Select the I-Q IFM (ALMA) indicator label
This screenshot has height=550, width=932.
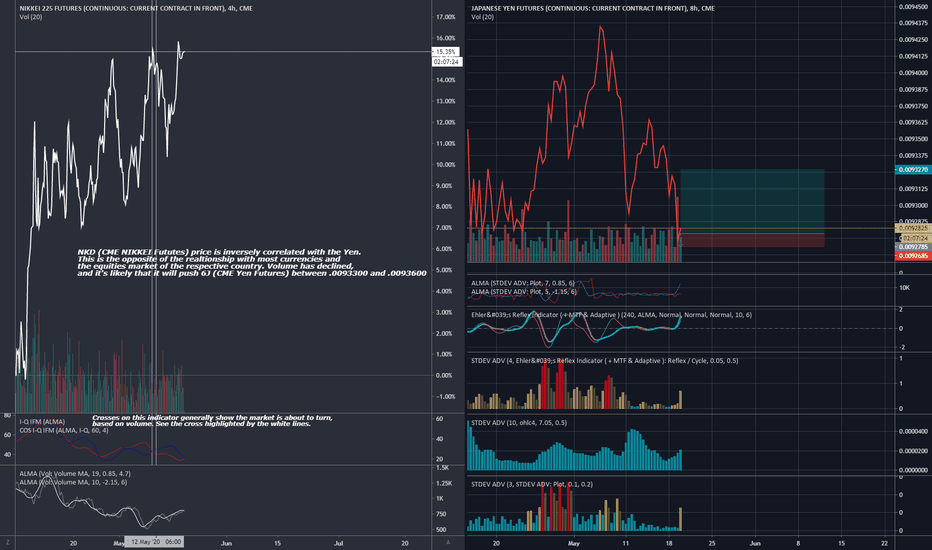[x=42, y=422]
